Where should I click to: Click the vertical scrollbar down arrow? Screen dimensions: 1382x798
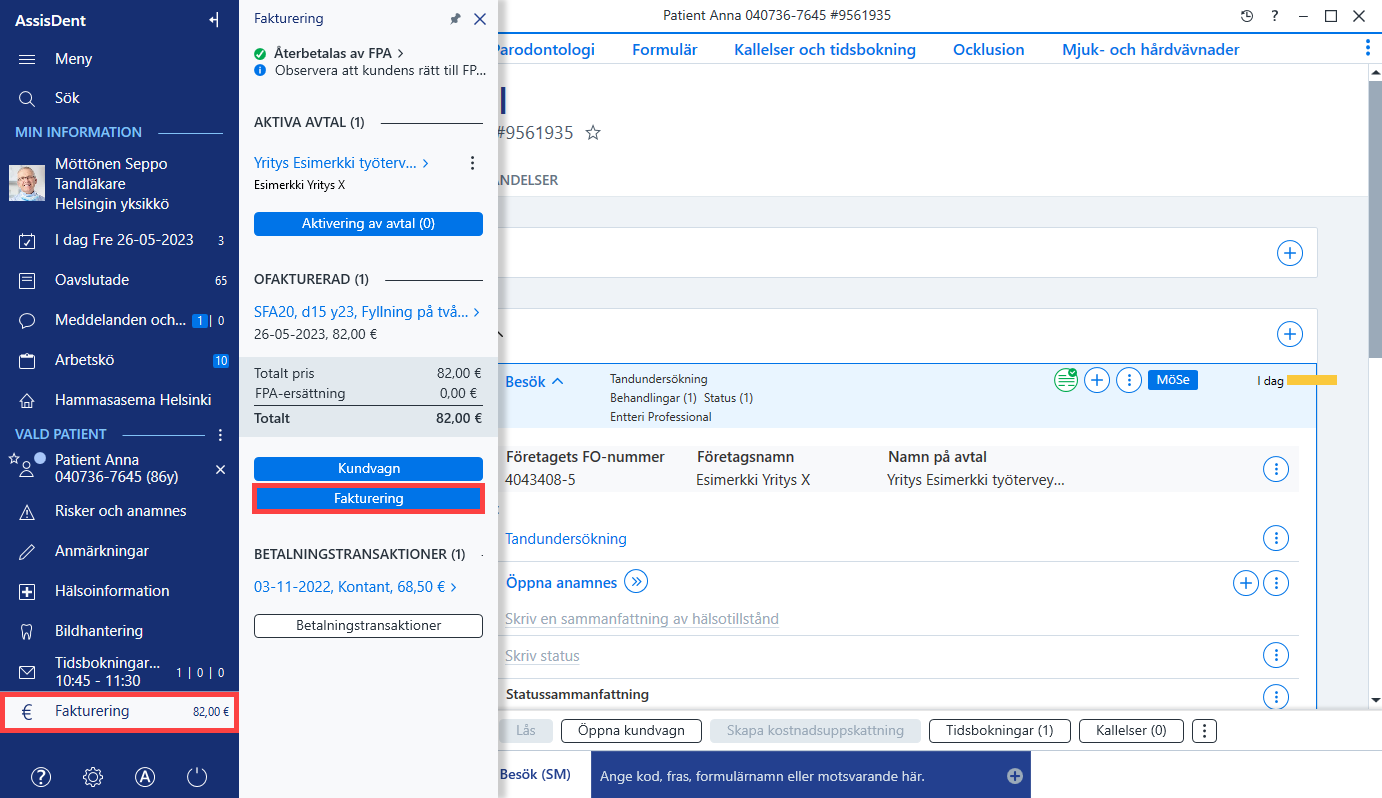click(x=1374, y=700)
